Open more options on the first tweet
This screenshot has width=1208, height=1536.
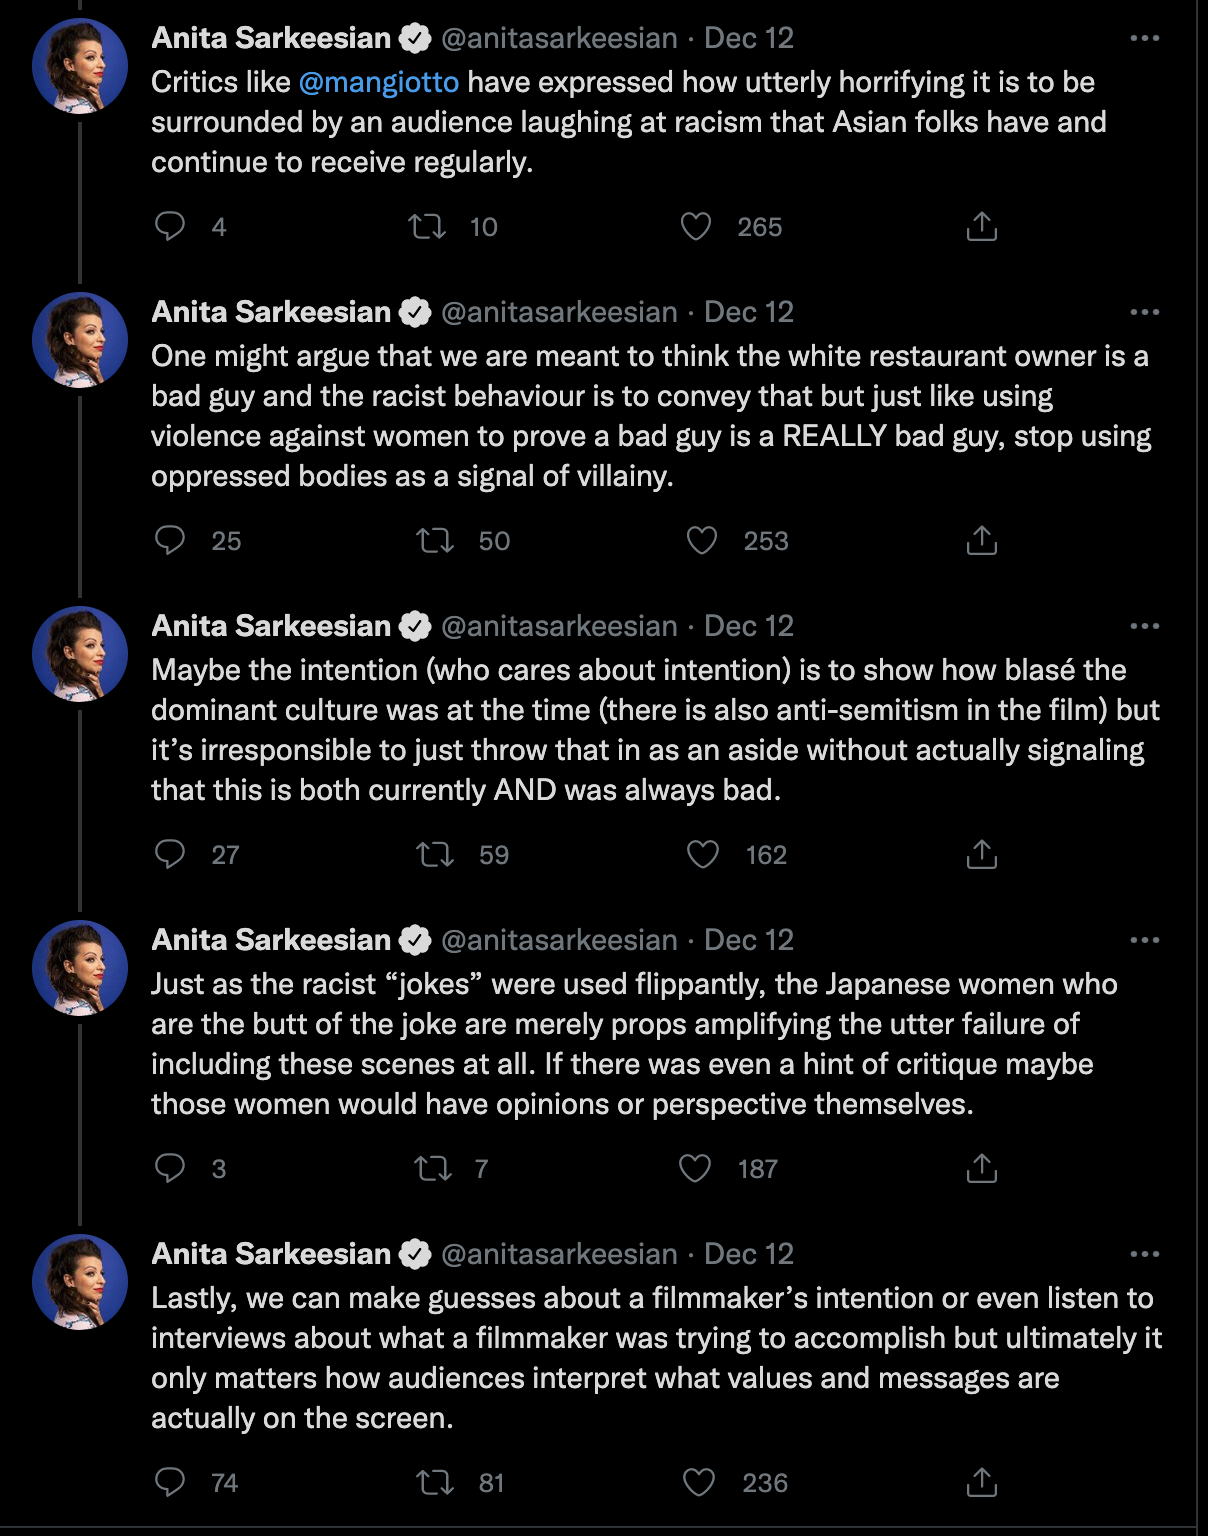(1145, 38)
